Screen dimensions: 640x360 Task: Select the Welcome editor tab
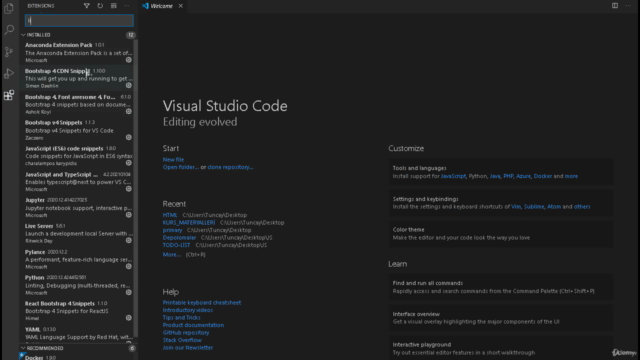click(163, 6)
